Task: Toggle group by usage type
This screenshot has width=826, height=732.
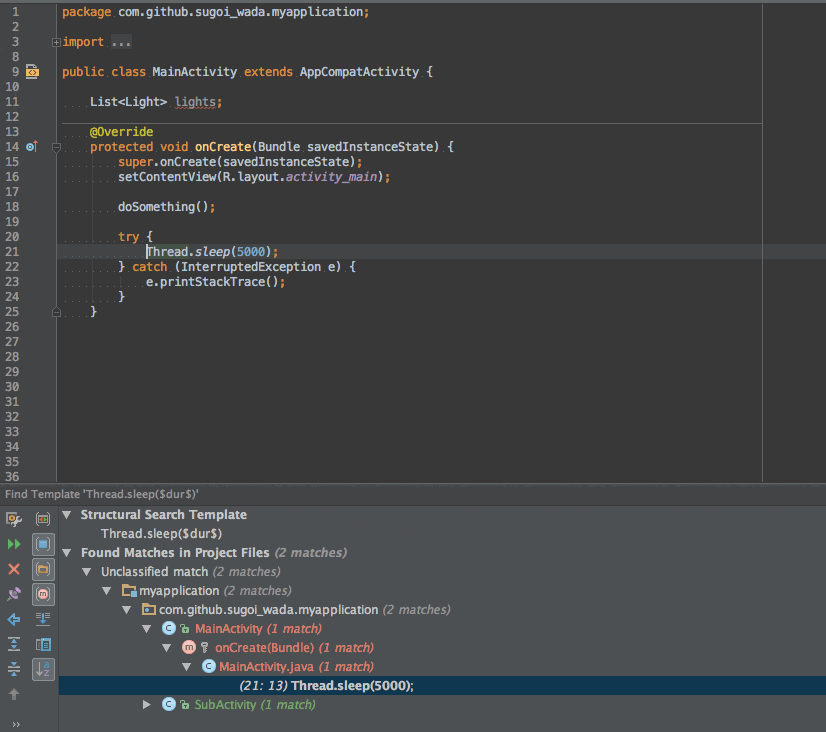Action: point(43,519)
